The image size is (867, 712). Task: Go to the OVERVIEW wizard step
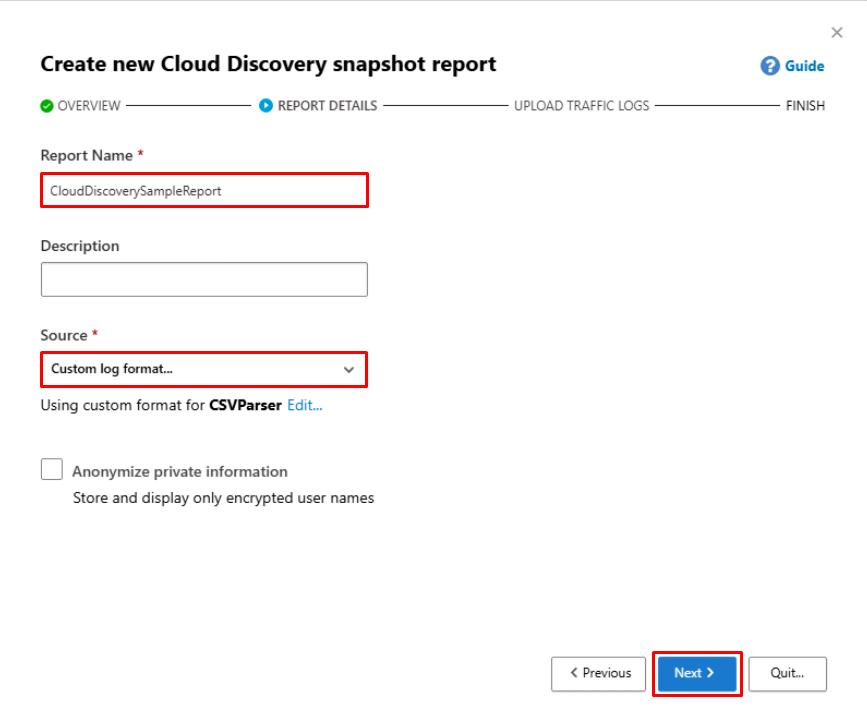pos(88,106)
